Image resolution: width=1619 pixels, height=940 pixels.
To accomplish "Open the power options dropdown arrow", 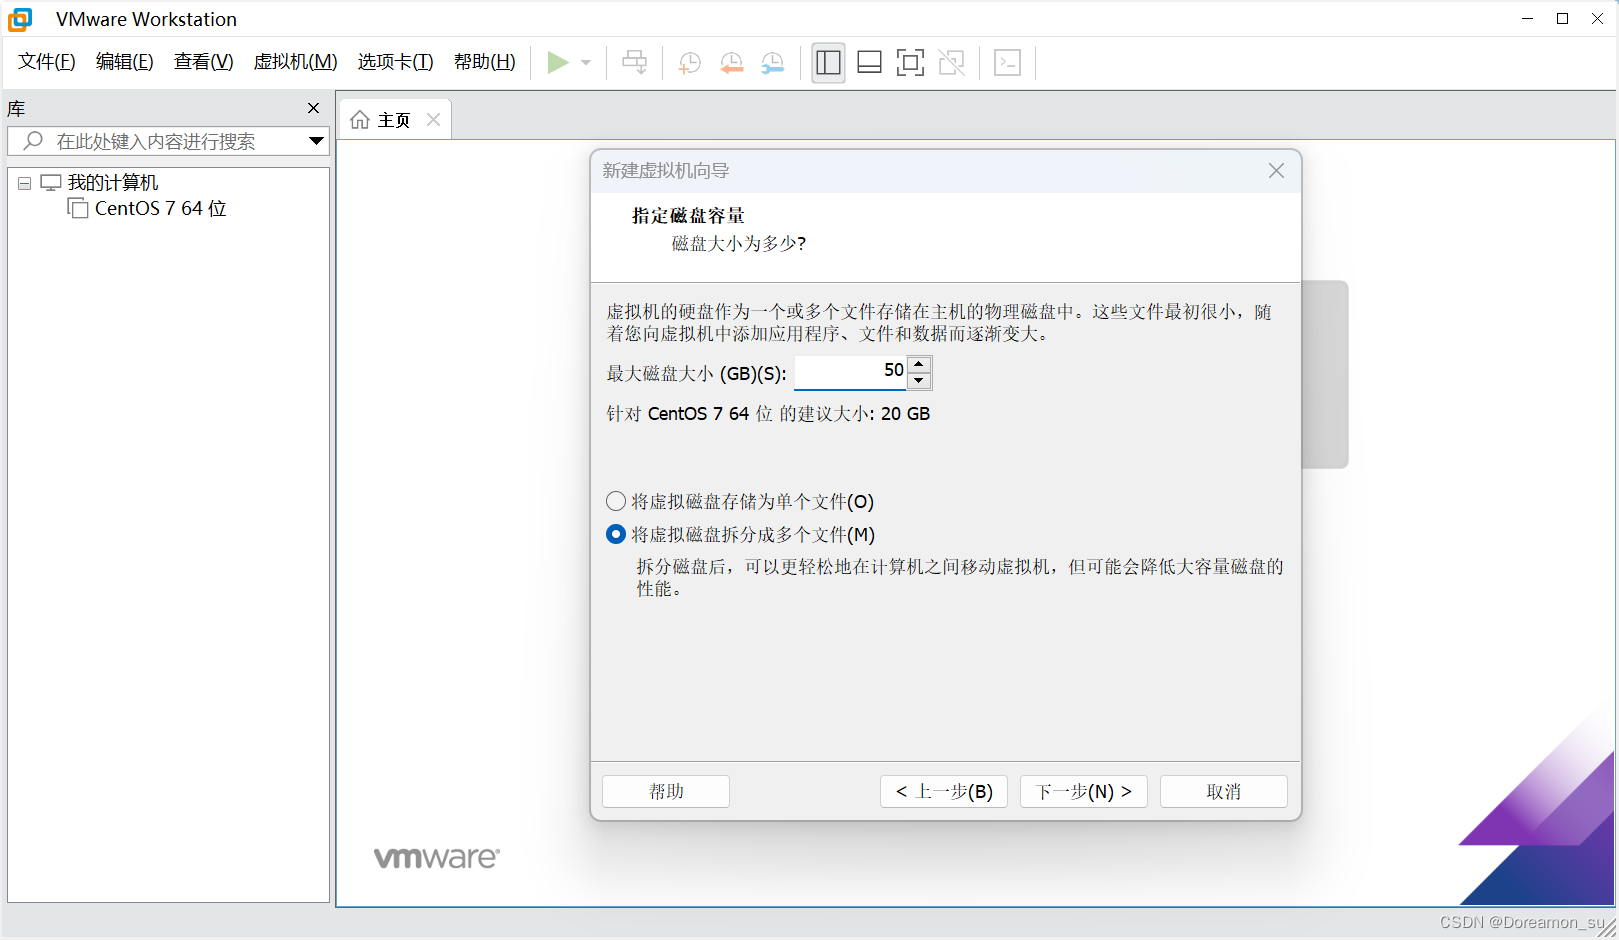I will point(586,62).
